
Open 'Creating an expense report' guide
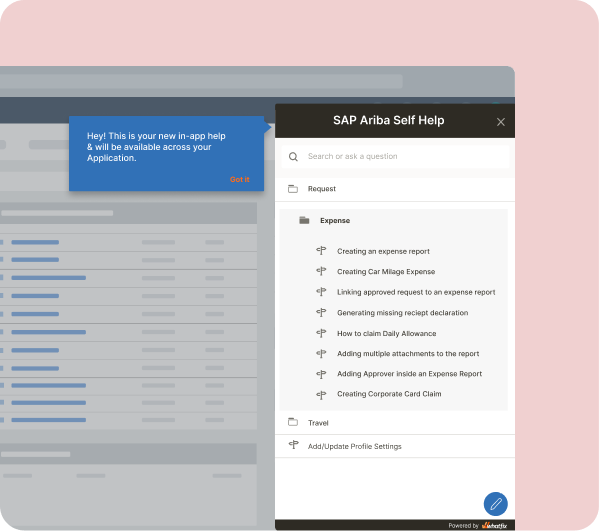(383, 251)
